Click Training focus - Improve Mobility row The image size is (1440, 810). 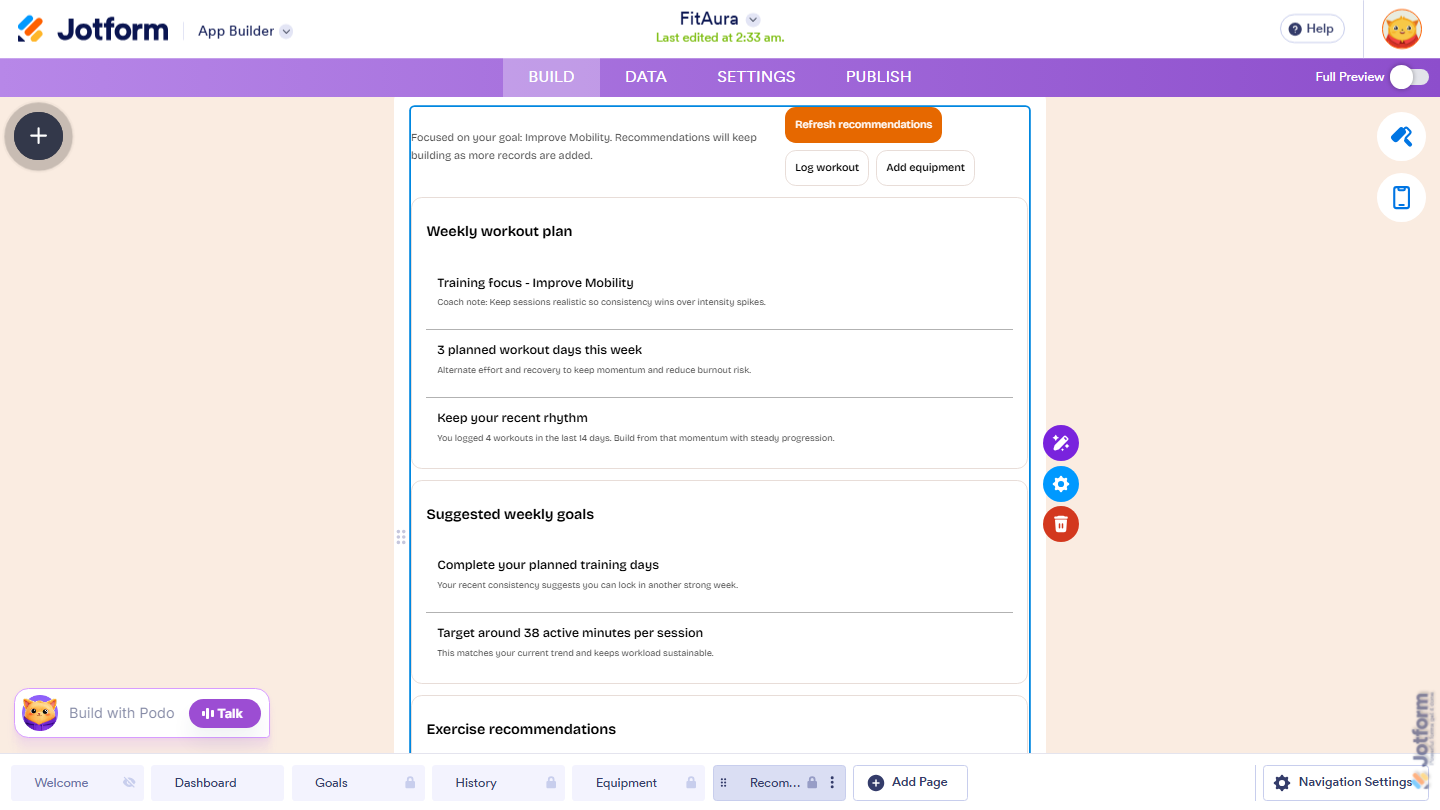[719, 291]
